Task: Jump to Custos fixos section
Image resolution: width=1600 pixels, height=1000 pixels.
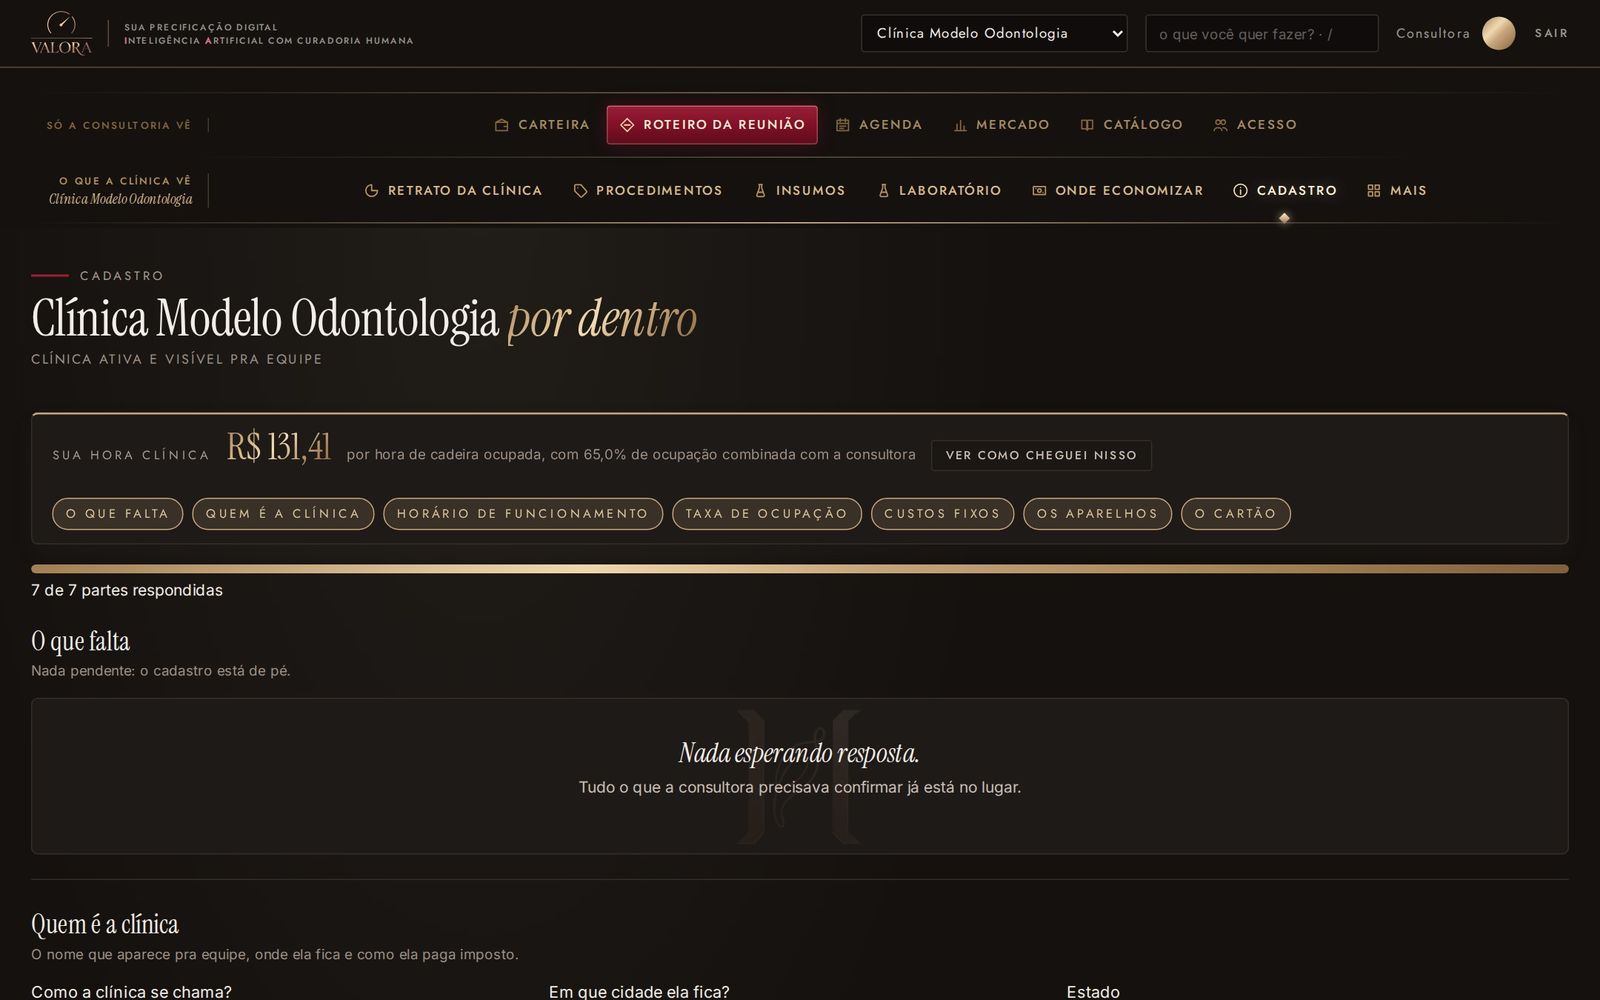Action: click(x=942, y=514)
